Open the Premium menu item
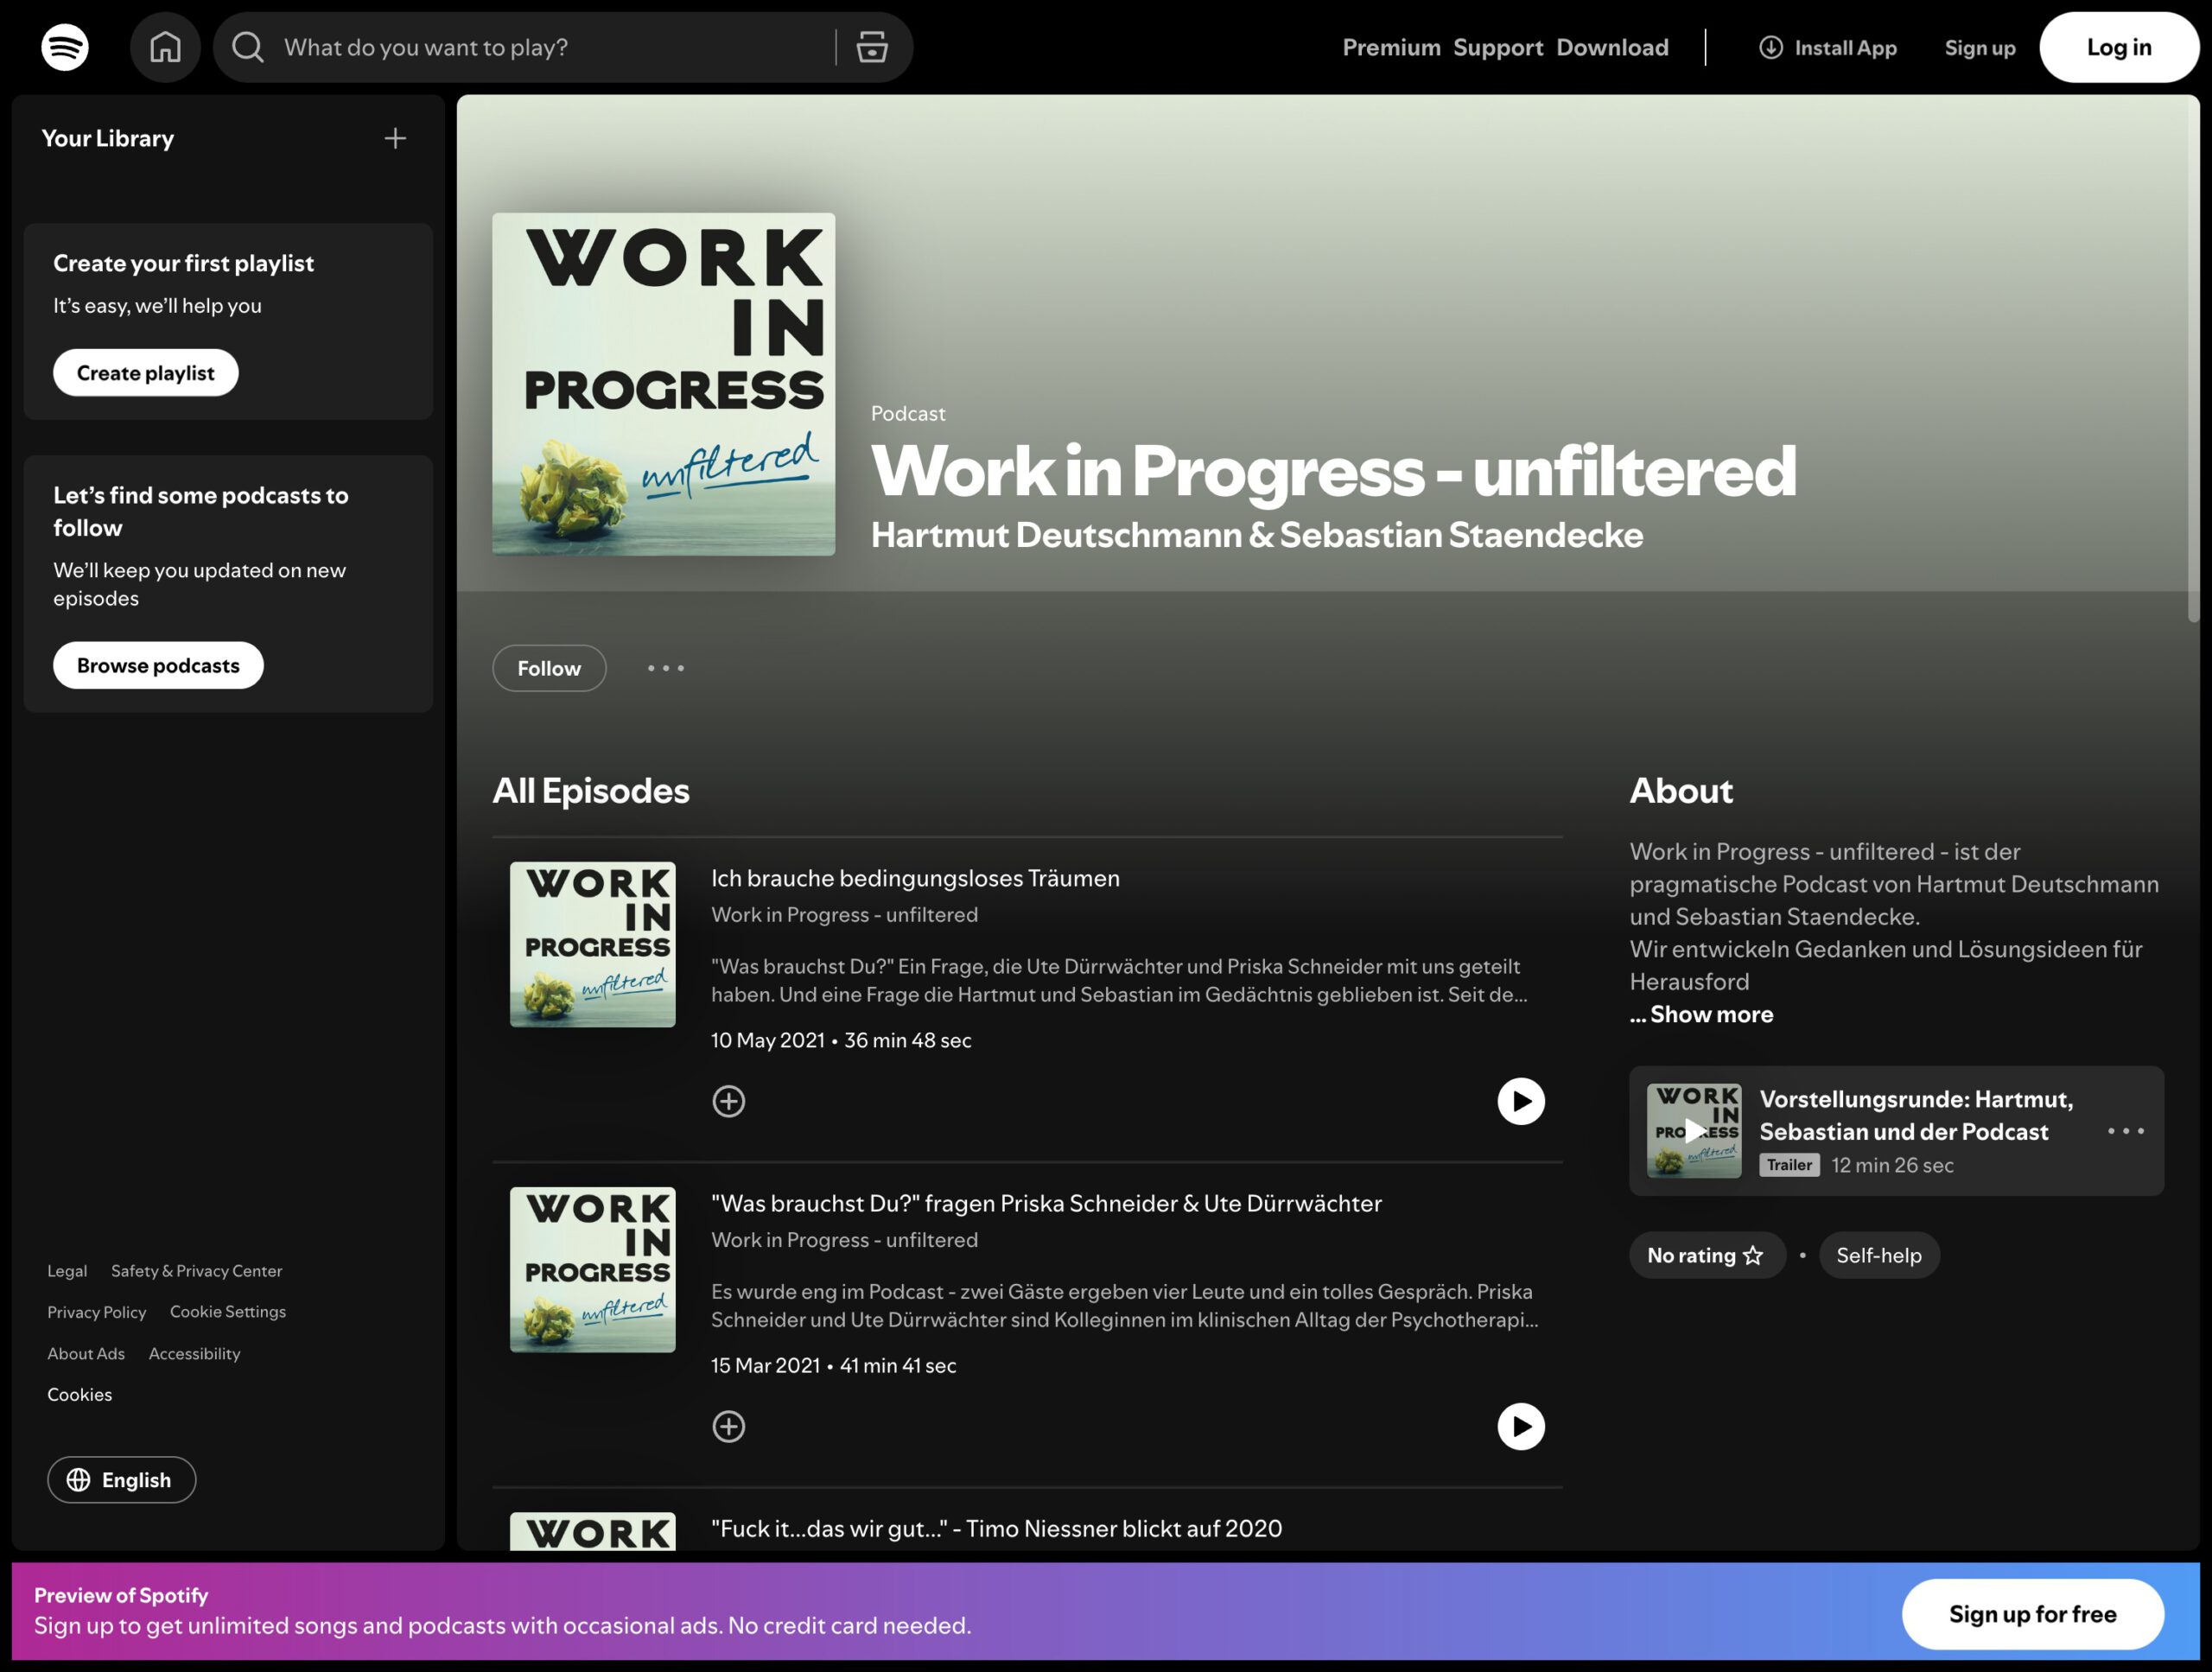This screenshot has width=2212, height=1672. tap(1391, 47)
